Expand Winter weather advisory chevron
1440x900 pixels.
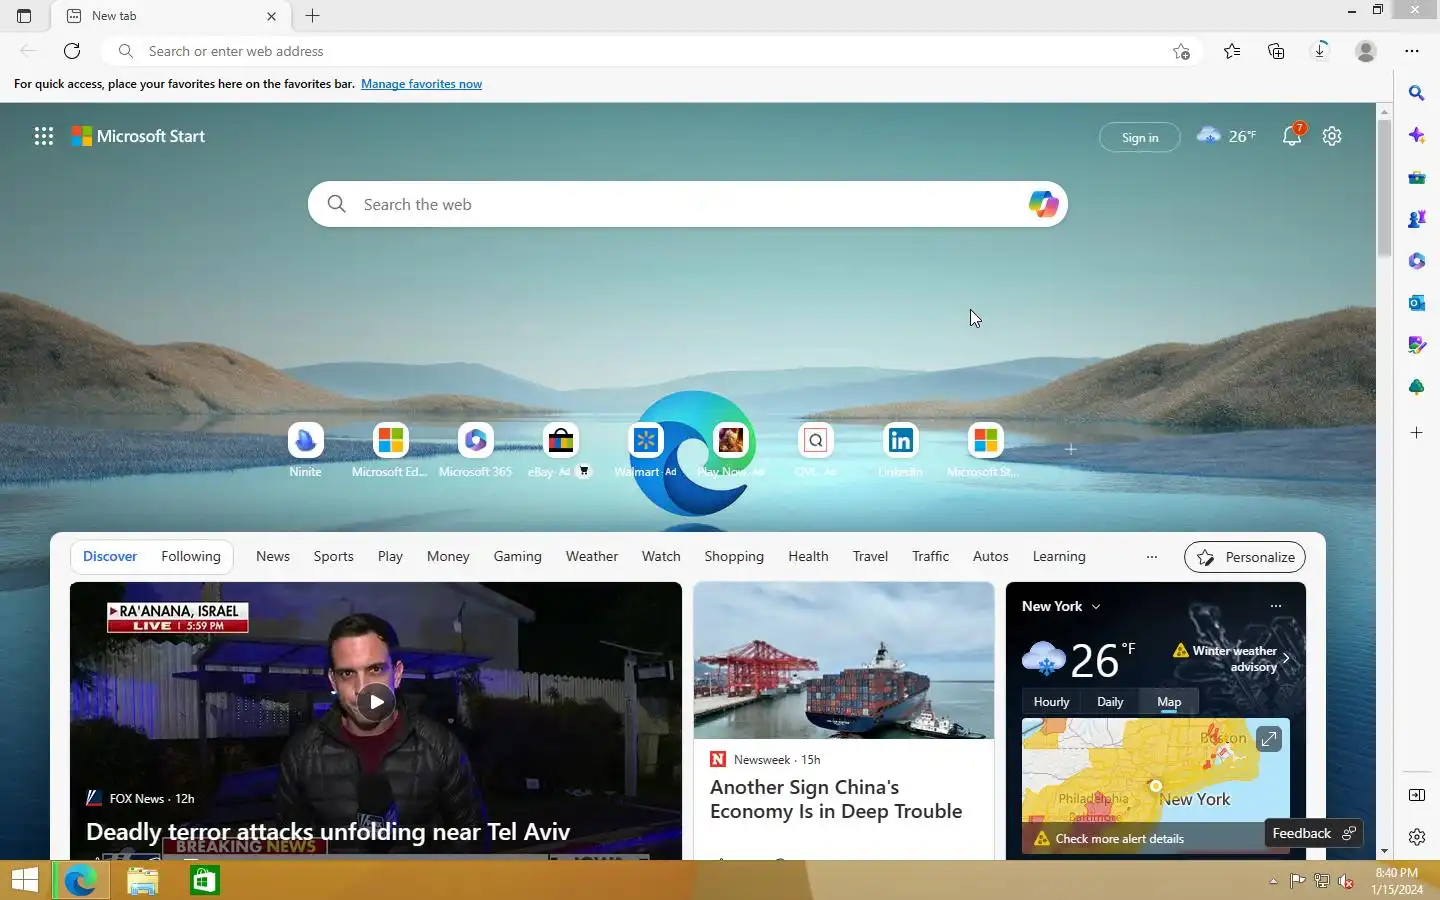(1286, 659)
